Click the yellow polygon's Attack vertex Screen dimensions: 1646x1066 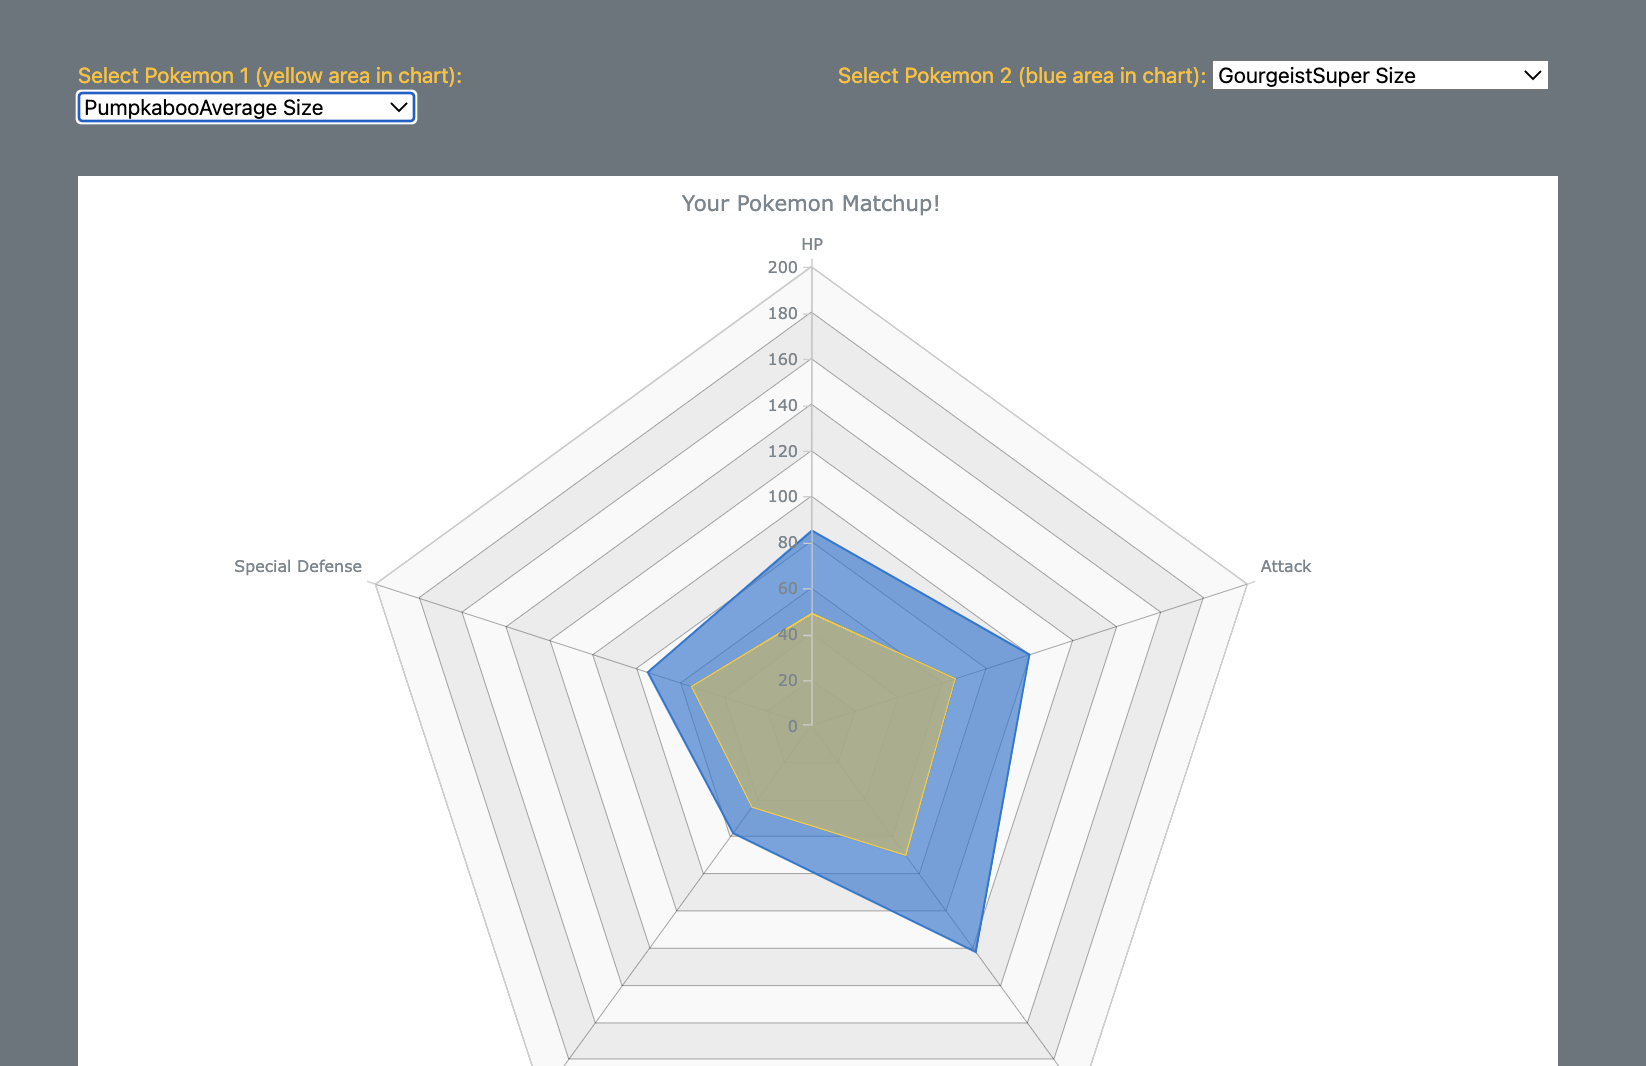(x=955, y=679)
